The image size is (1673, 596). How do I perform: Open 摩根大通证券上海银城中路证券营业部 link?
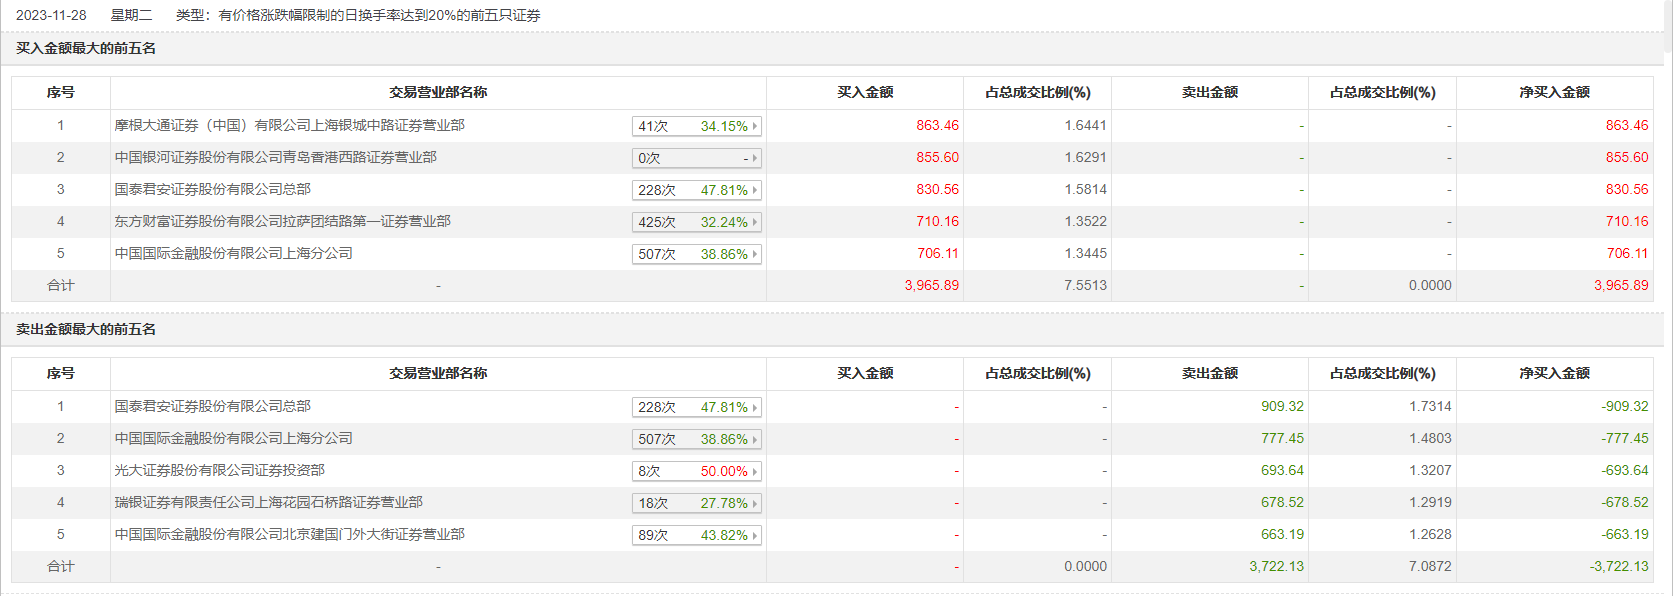[289, 125]
